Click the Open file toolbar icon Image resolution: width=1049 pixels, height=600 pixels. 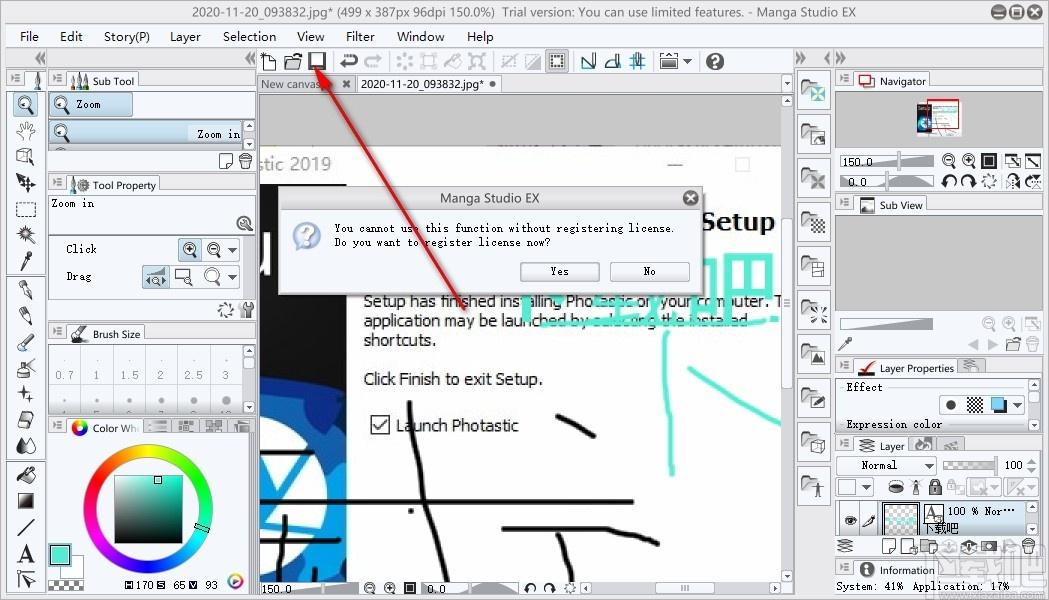(293, 62)
